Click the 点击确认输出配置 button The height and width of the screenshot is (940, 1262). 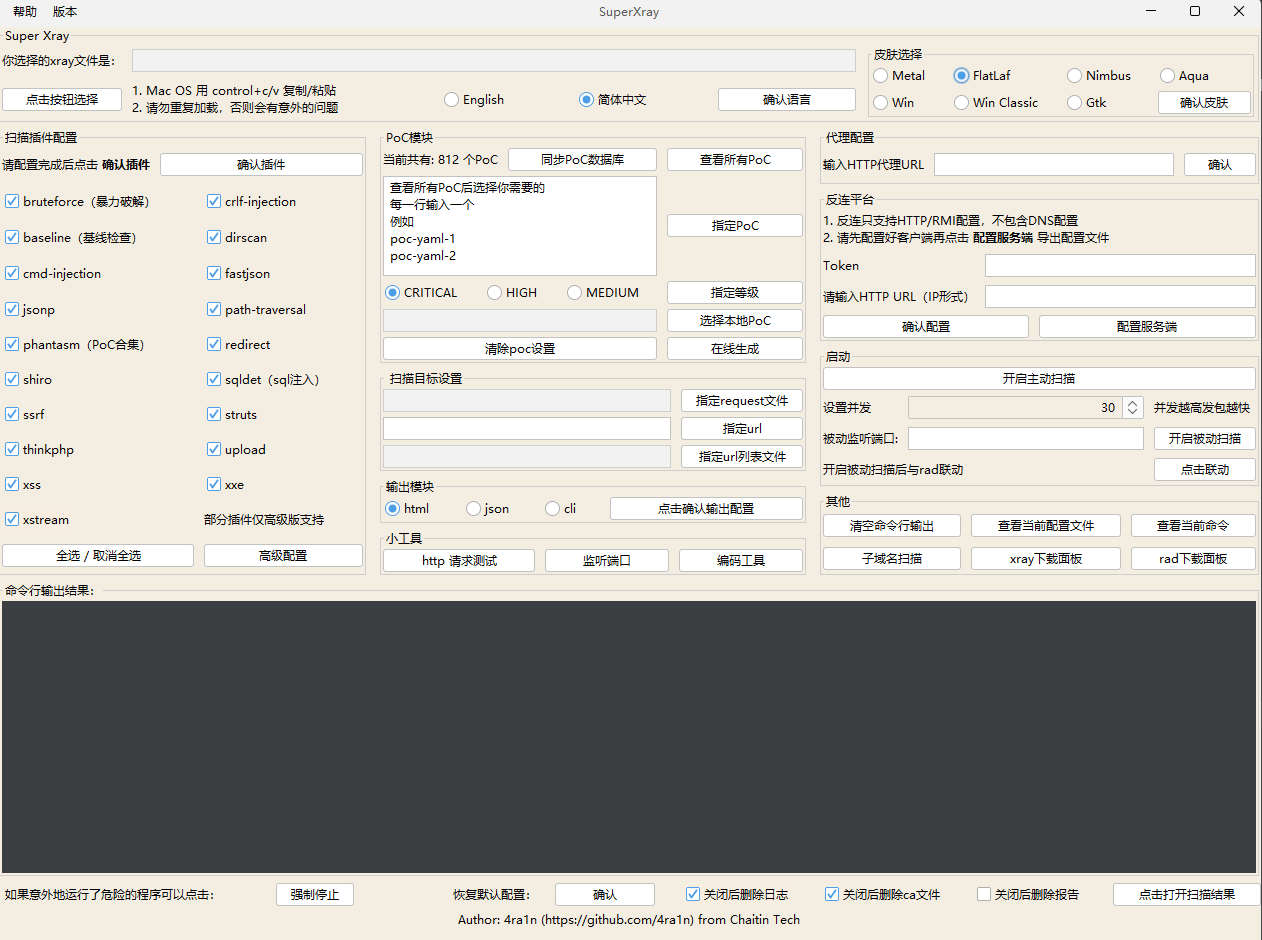point(706,509)
